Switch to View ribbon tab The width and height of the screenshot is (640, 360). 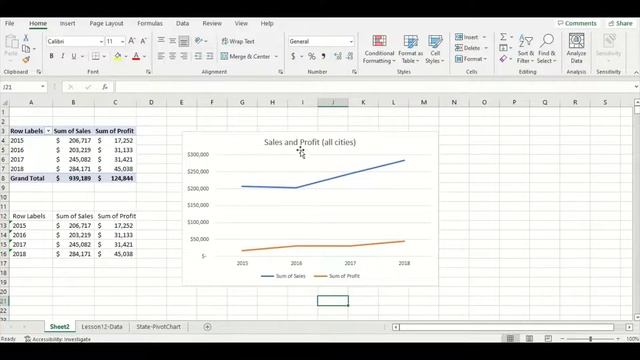(241, 23)
